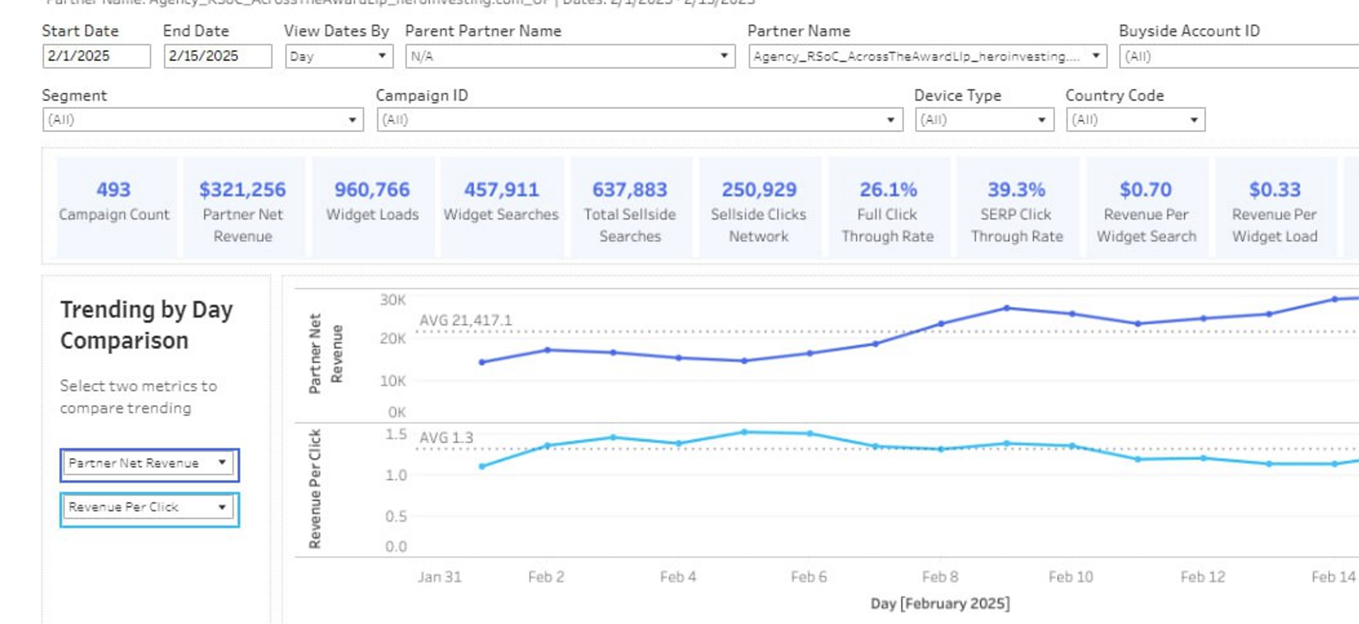Open the Campaign ID dropdown
Image resolution: width=1359 pixels, height=624 pixels.
[640, 120]
